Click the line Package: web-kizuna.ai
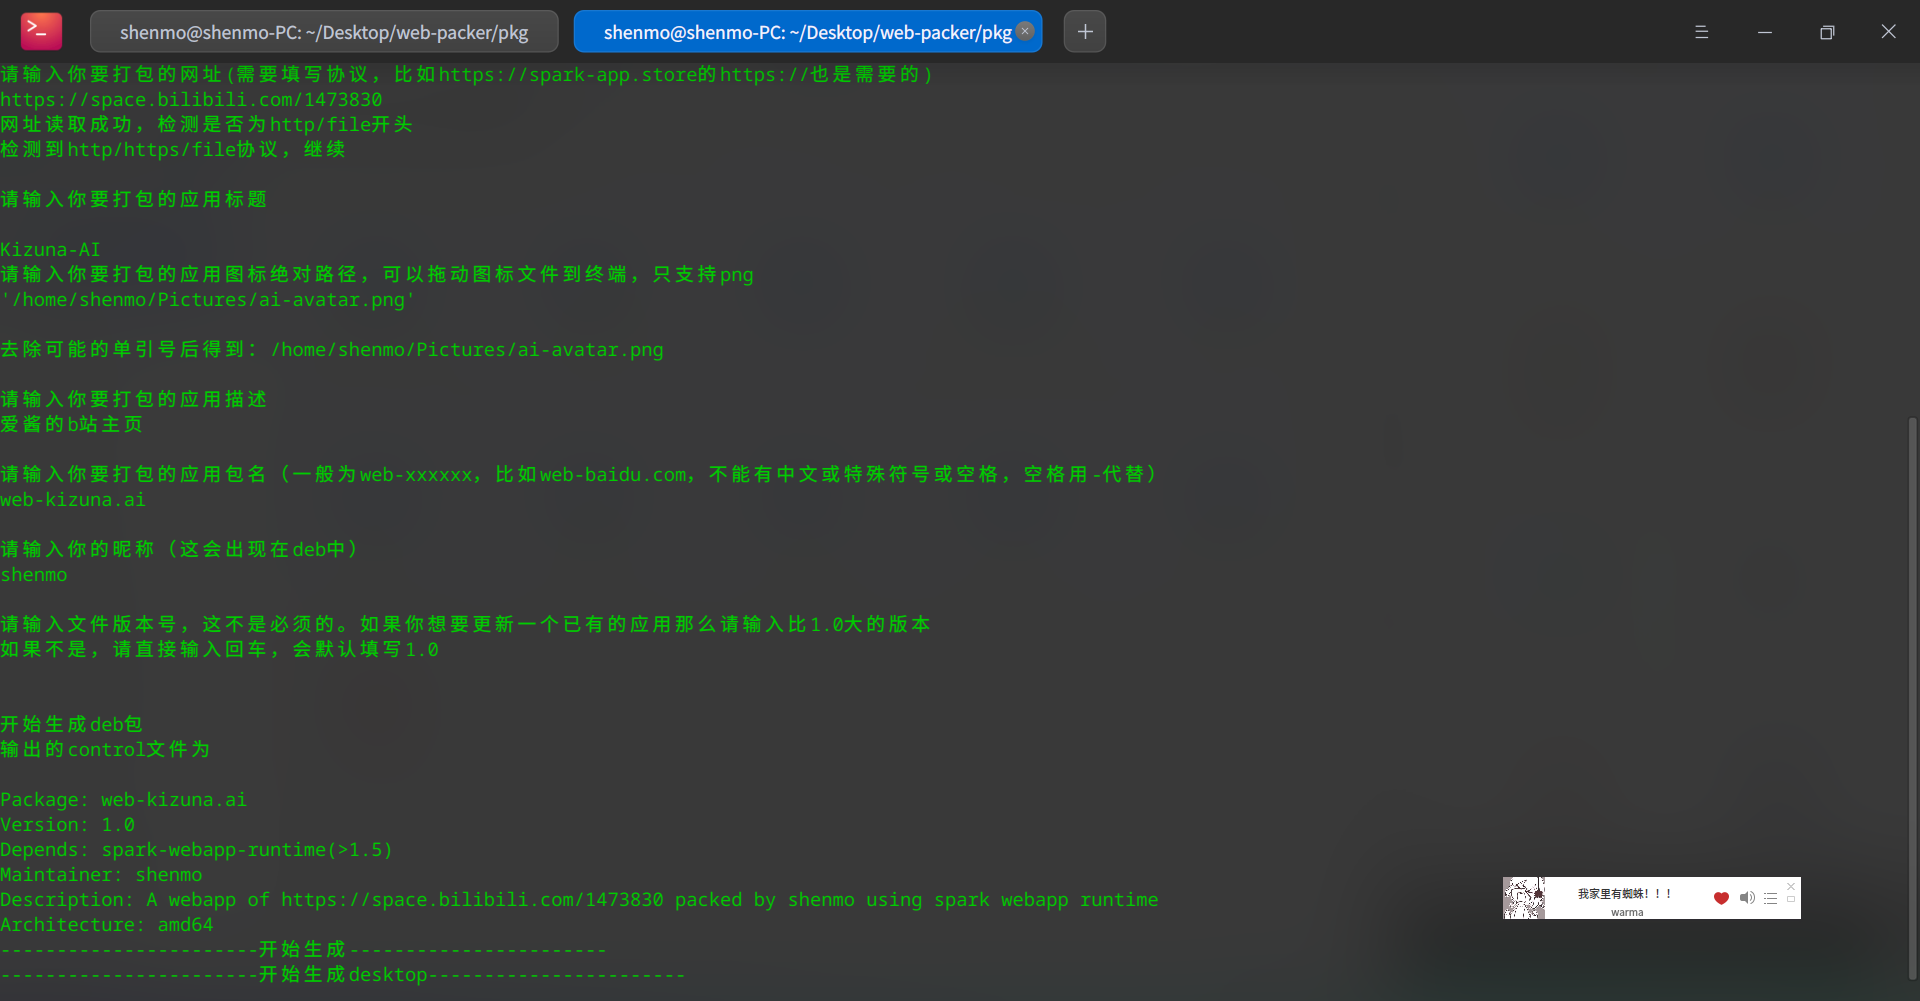The image size is (1920, 1001). click(123, 799)
